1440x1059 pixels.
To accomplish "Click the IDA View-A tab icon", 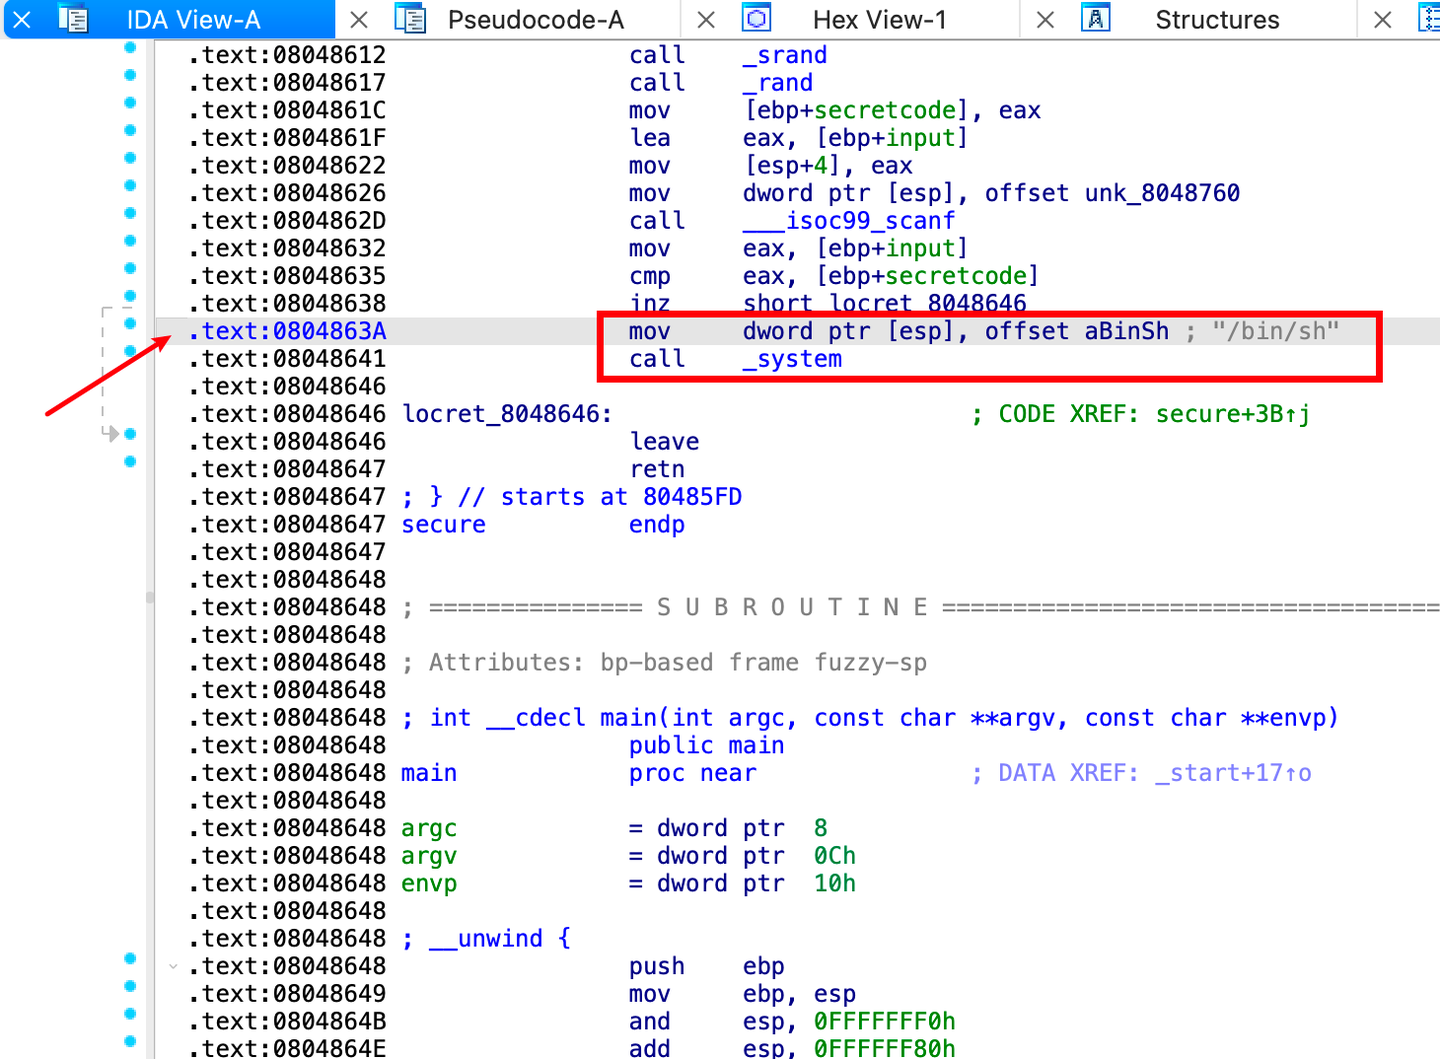I will tap(73, 19).
